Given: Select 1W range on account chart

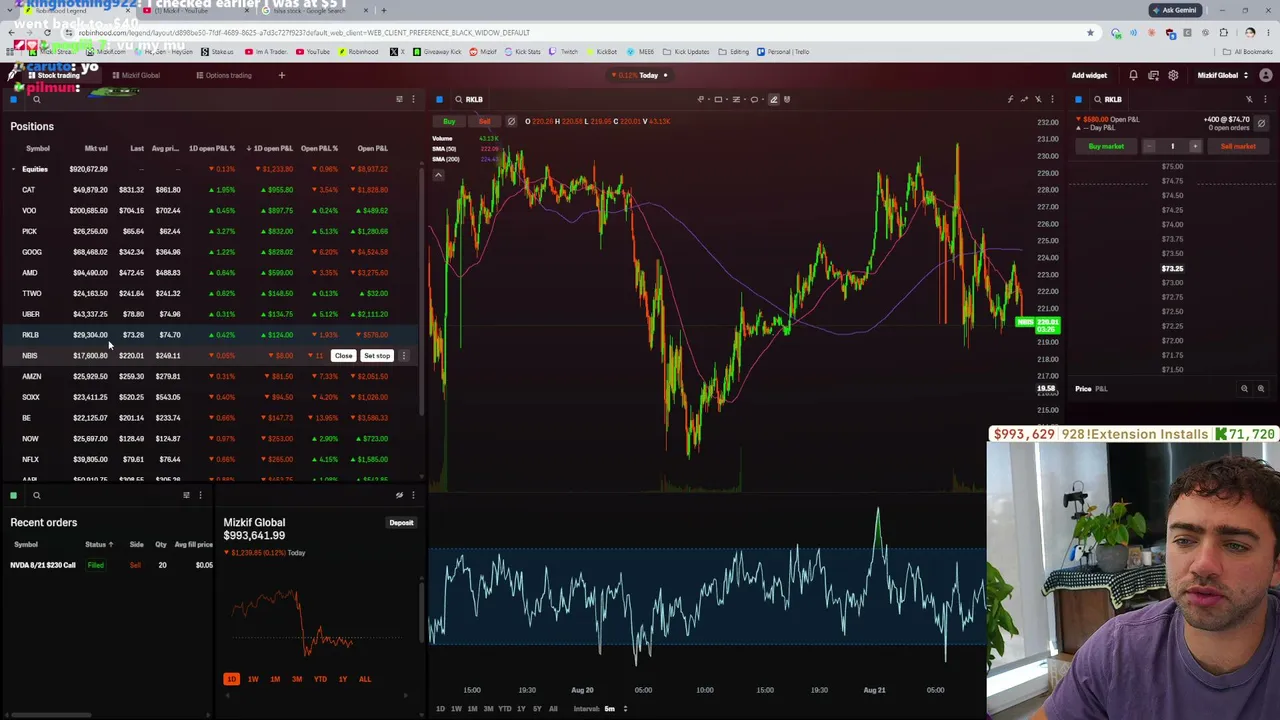Looking at the screenshot, I should [x=253, y=679].
